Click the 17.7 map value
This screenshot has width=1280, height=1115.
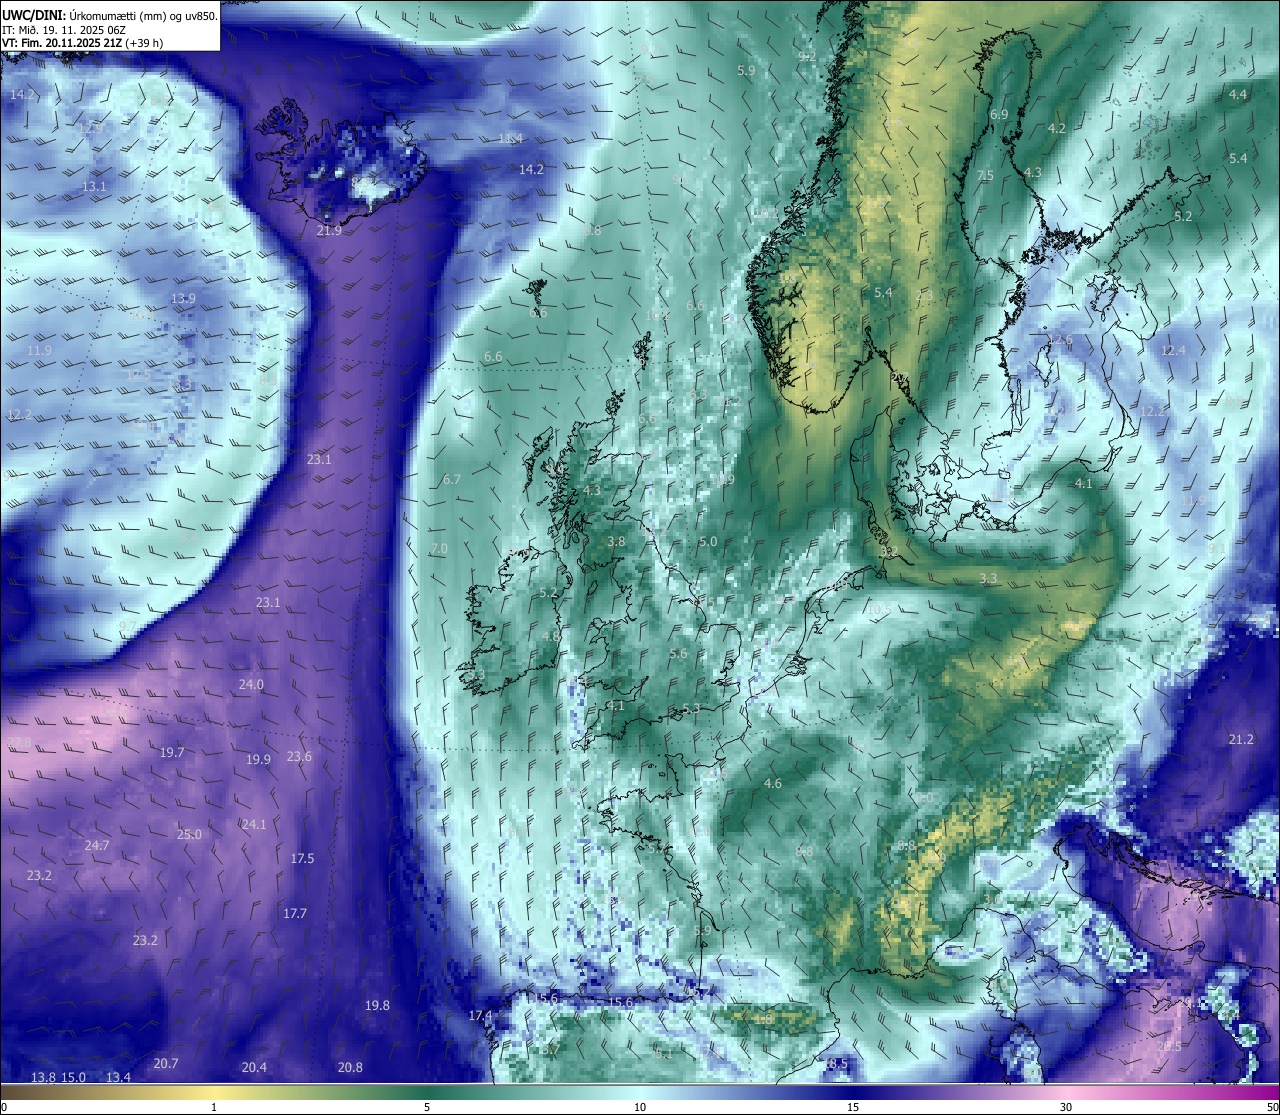(294, 913)
